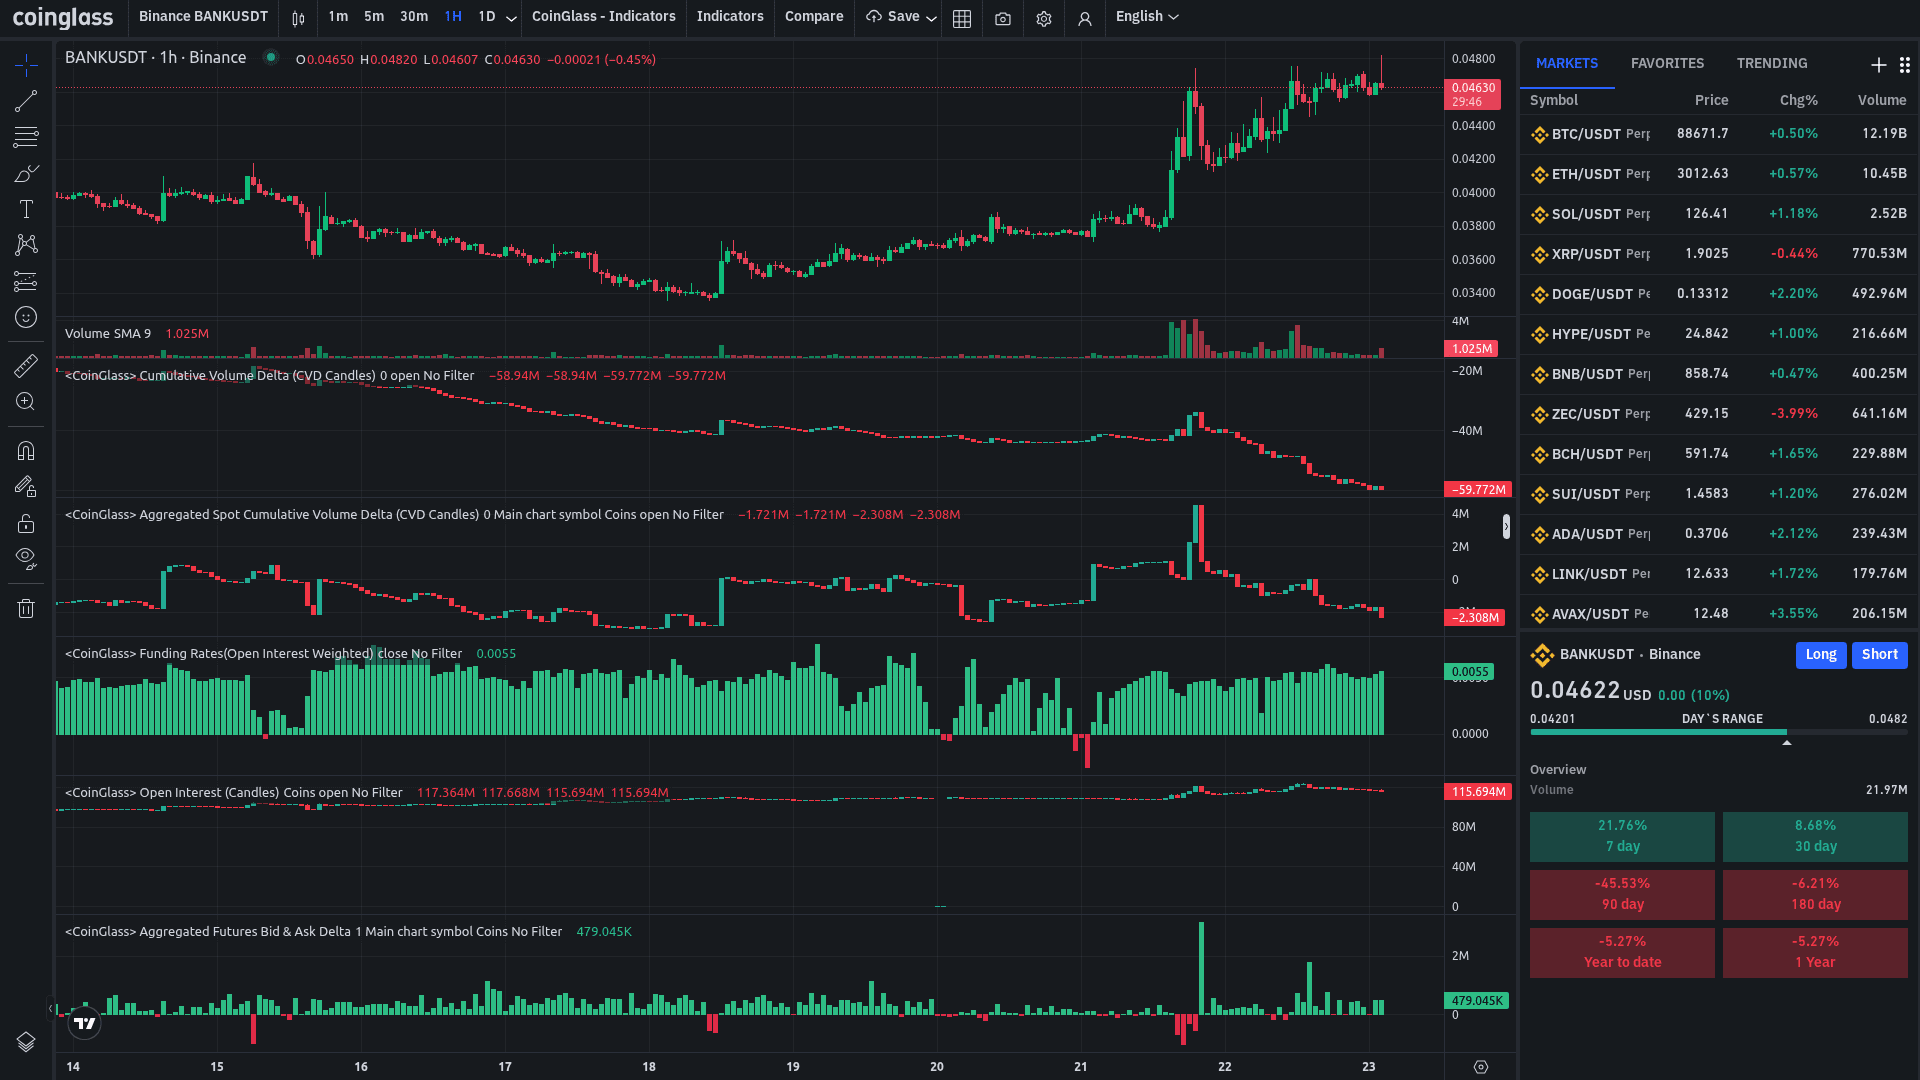Open chart settings gear icon
This screenshot has height=1080, width=1920.
pyautogui.click(x=1044, y=18)
